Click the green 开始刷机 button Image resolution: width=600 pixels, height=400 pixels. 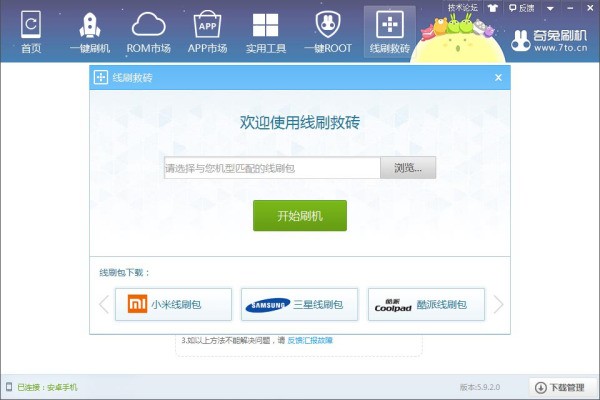[300, 216]
